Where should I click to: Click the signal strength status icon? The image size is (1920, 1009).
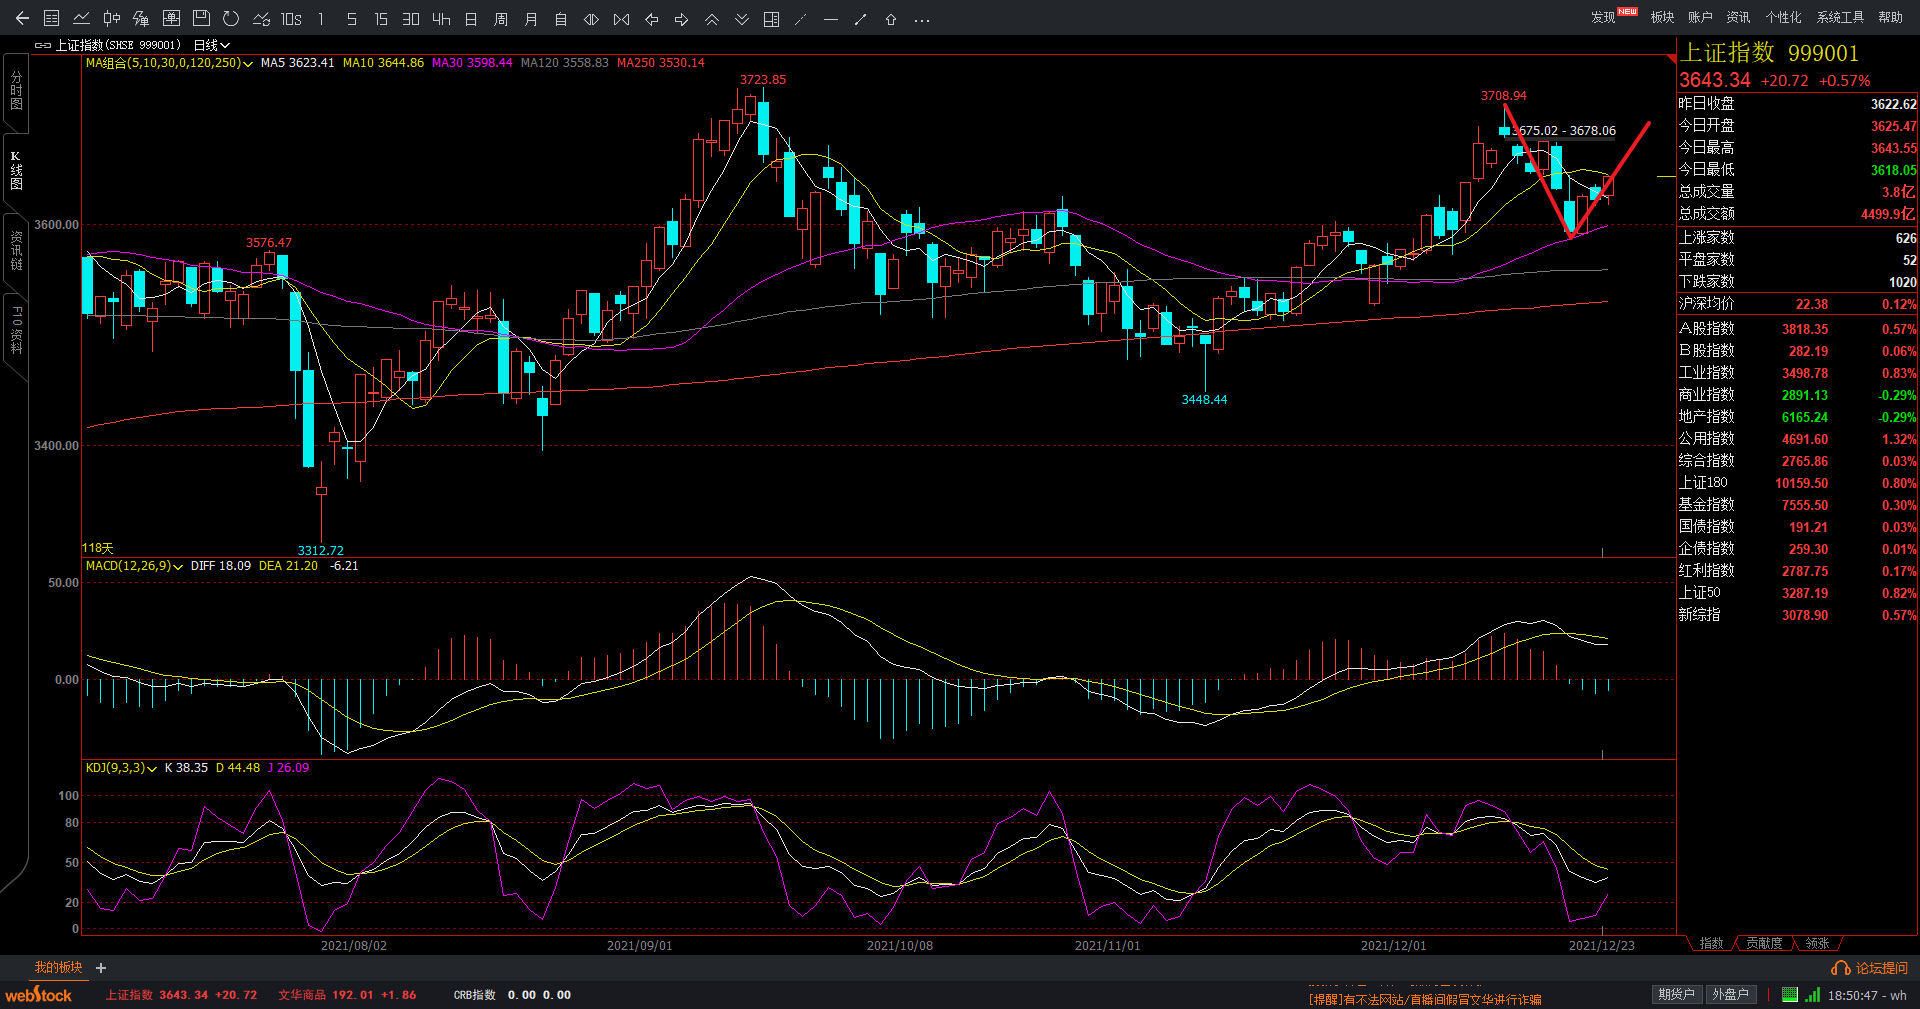pyautogui.click(x=1812, y=995)
